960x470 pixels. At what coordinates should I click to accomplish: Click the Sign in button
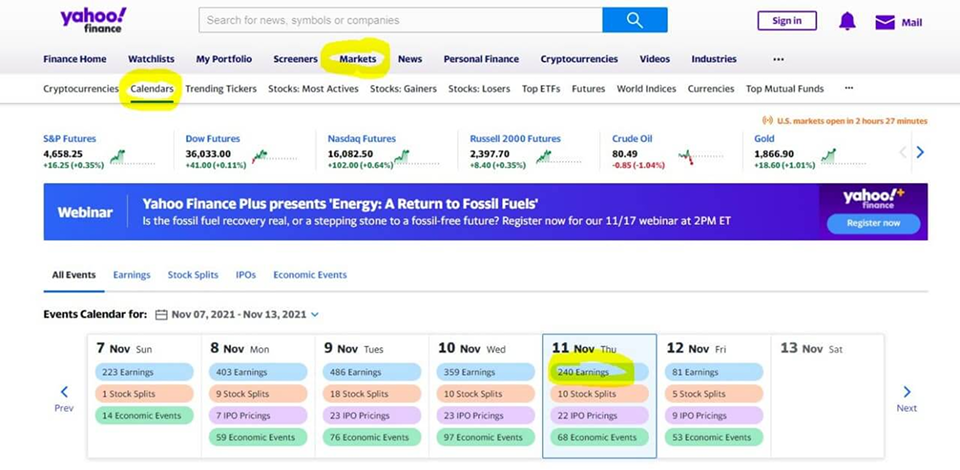[x=786, y=21]
